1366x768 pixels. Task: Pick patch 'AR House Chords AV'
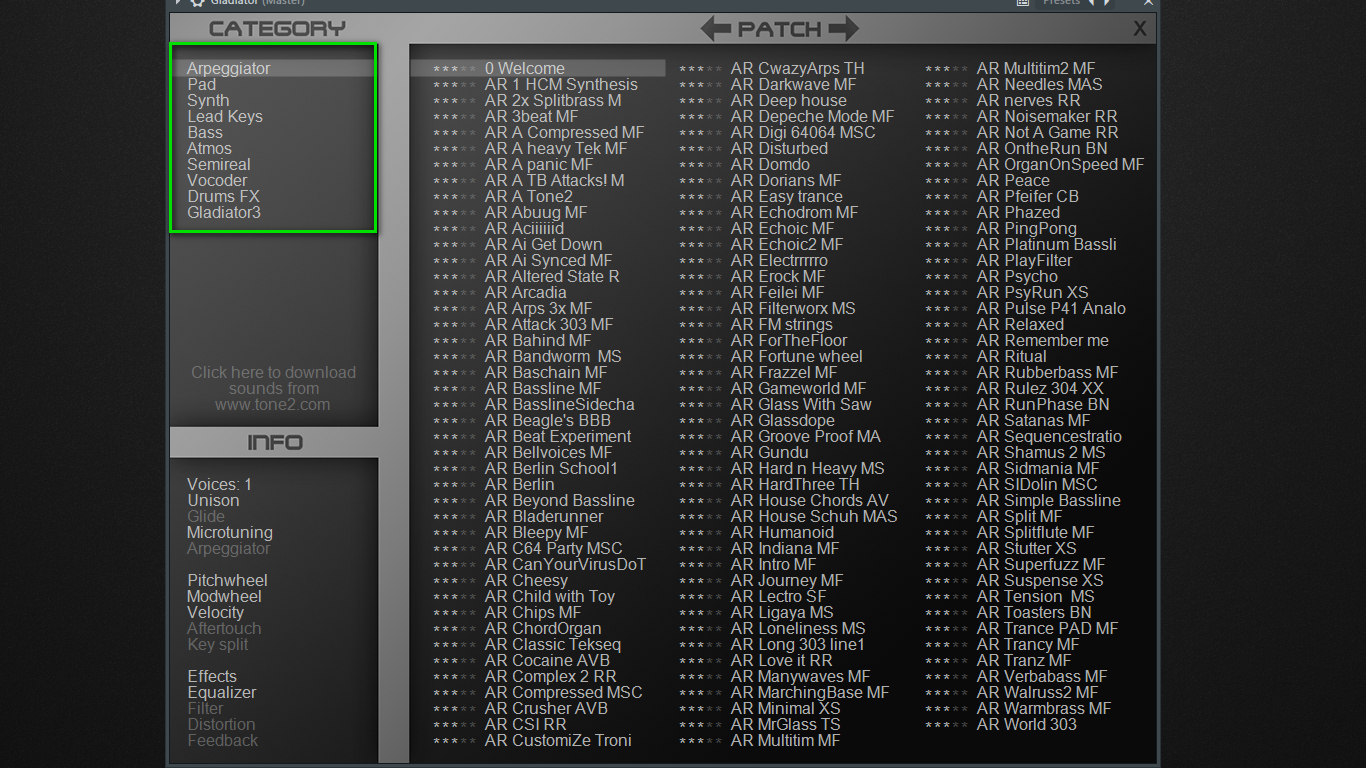pyautogui.click(x=810, y=501)
